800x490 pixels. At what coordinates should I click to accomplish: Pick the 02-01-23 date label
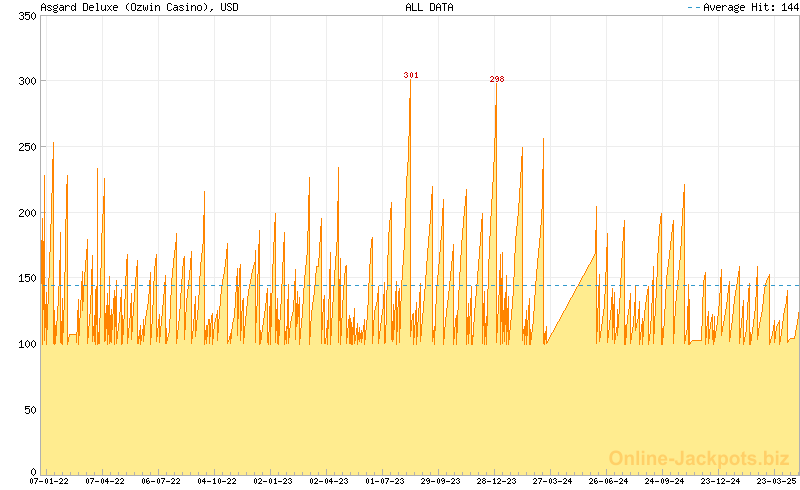(x=273, y=481)
